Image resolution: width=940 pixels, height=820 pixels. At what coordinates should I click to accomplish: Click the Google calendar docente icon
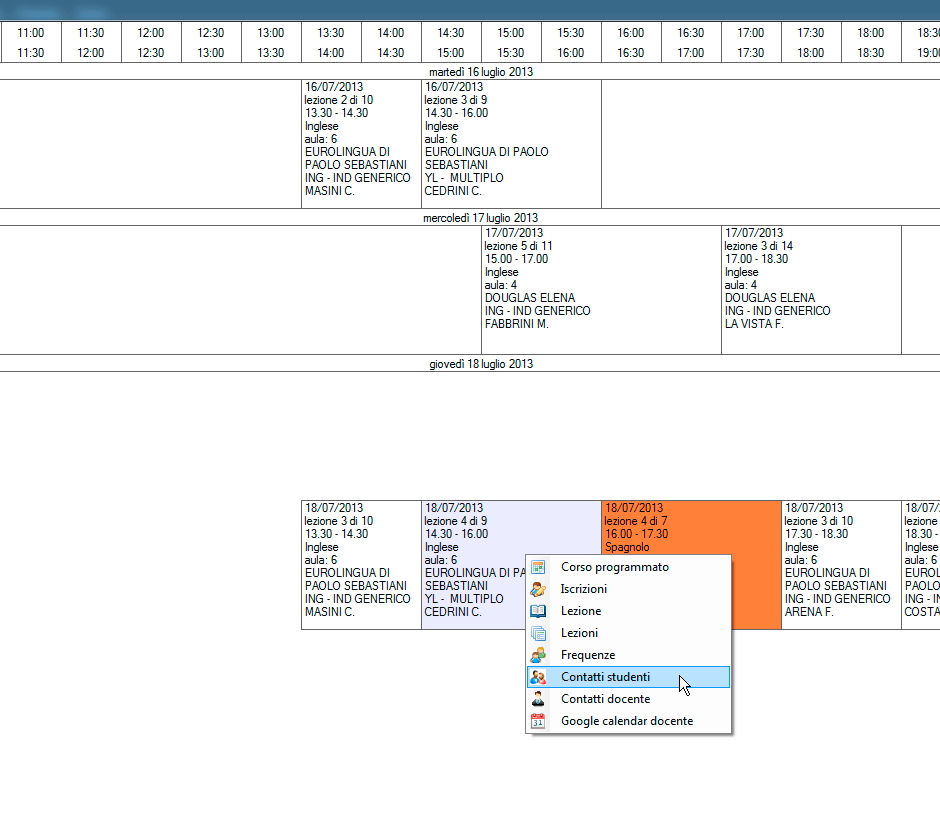pos(538,721)
